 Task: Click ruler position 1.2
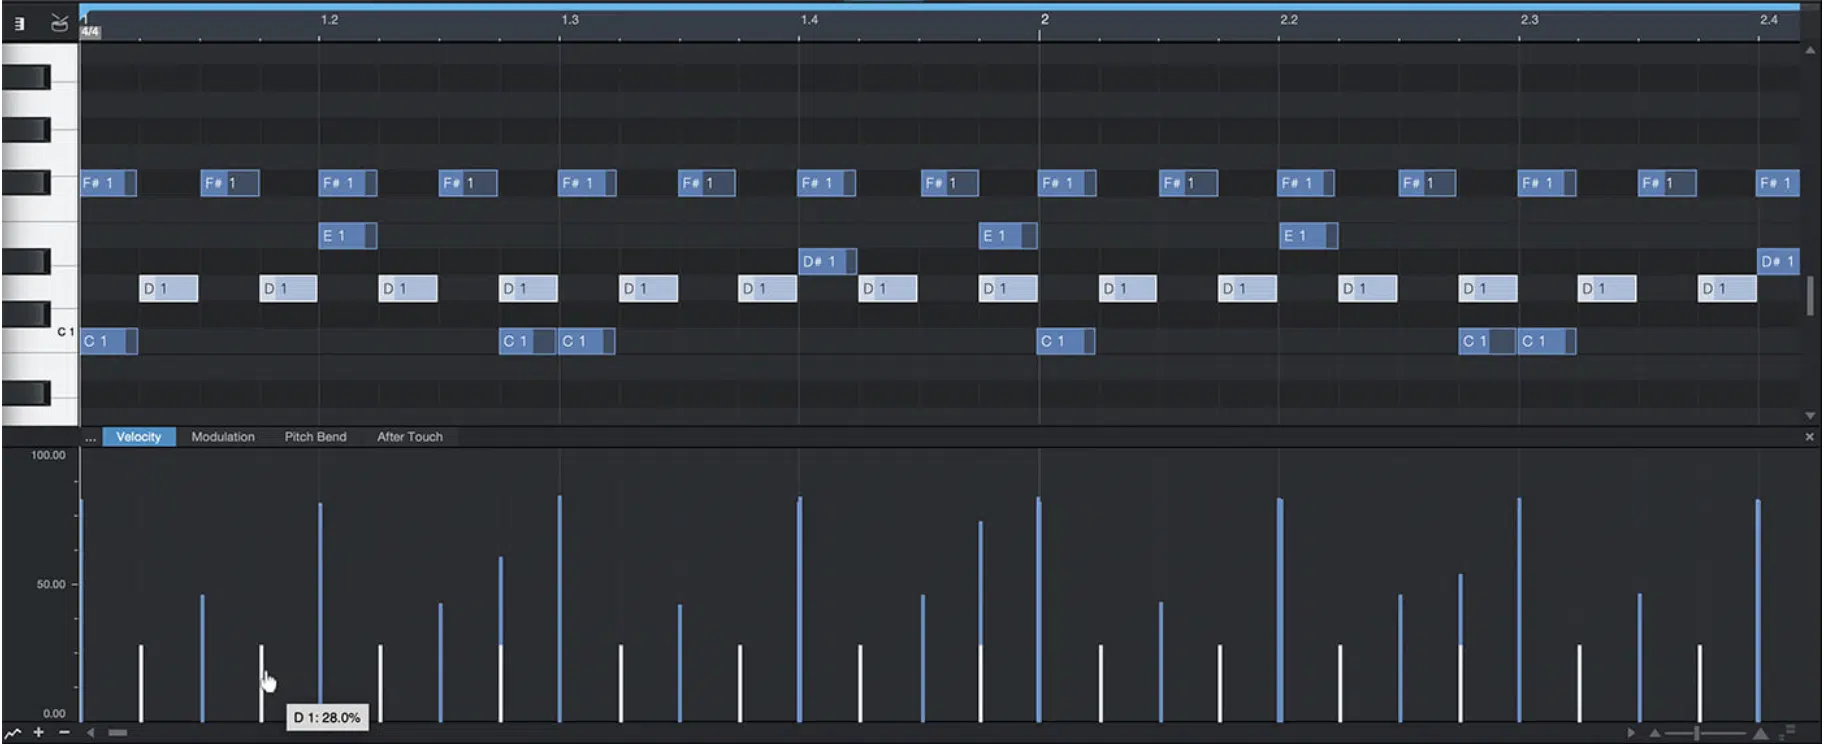pos(329,20)
